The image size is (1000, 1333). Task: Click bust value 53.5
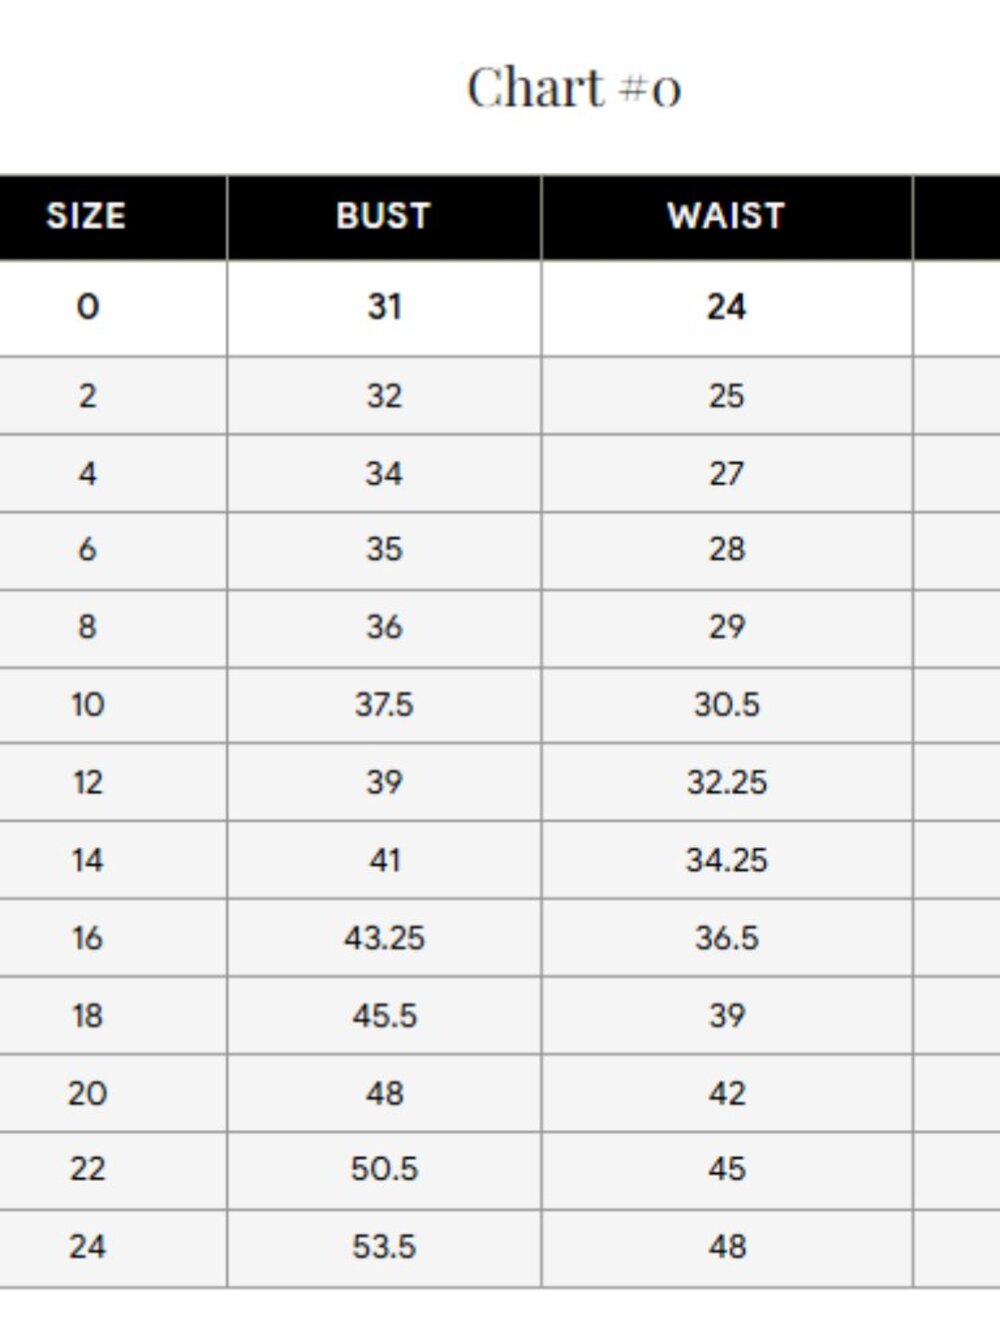click(x=384, y=1246)
